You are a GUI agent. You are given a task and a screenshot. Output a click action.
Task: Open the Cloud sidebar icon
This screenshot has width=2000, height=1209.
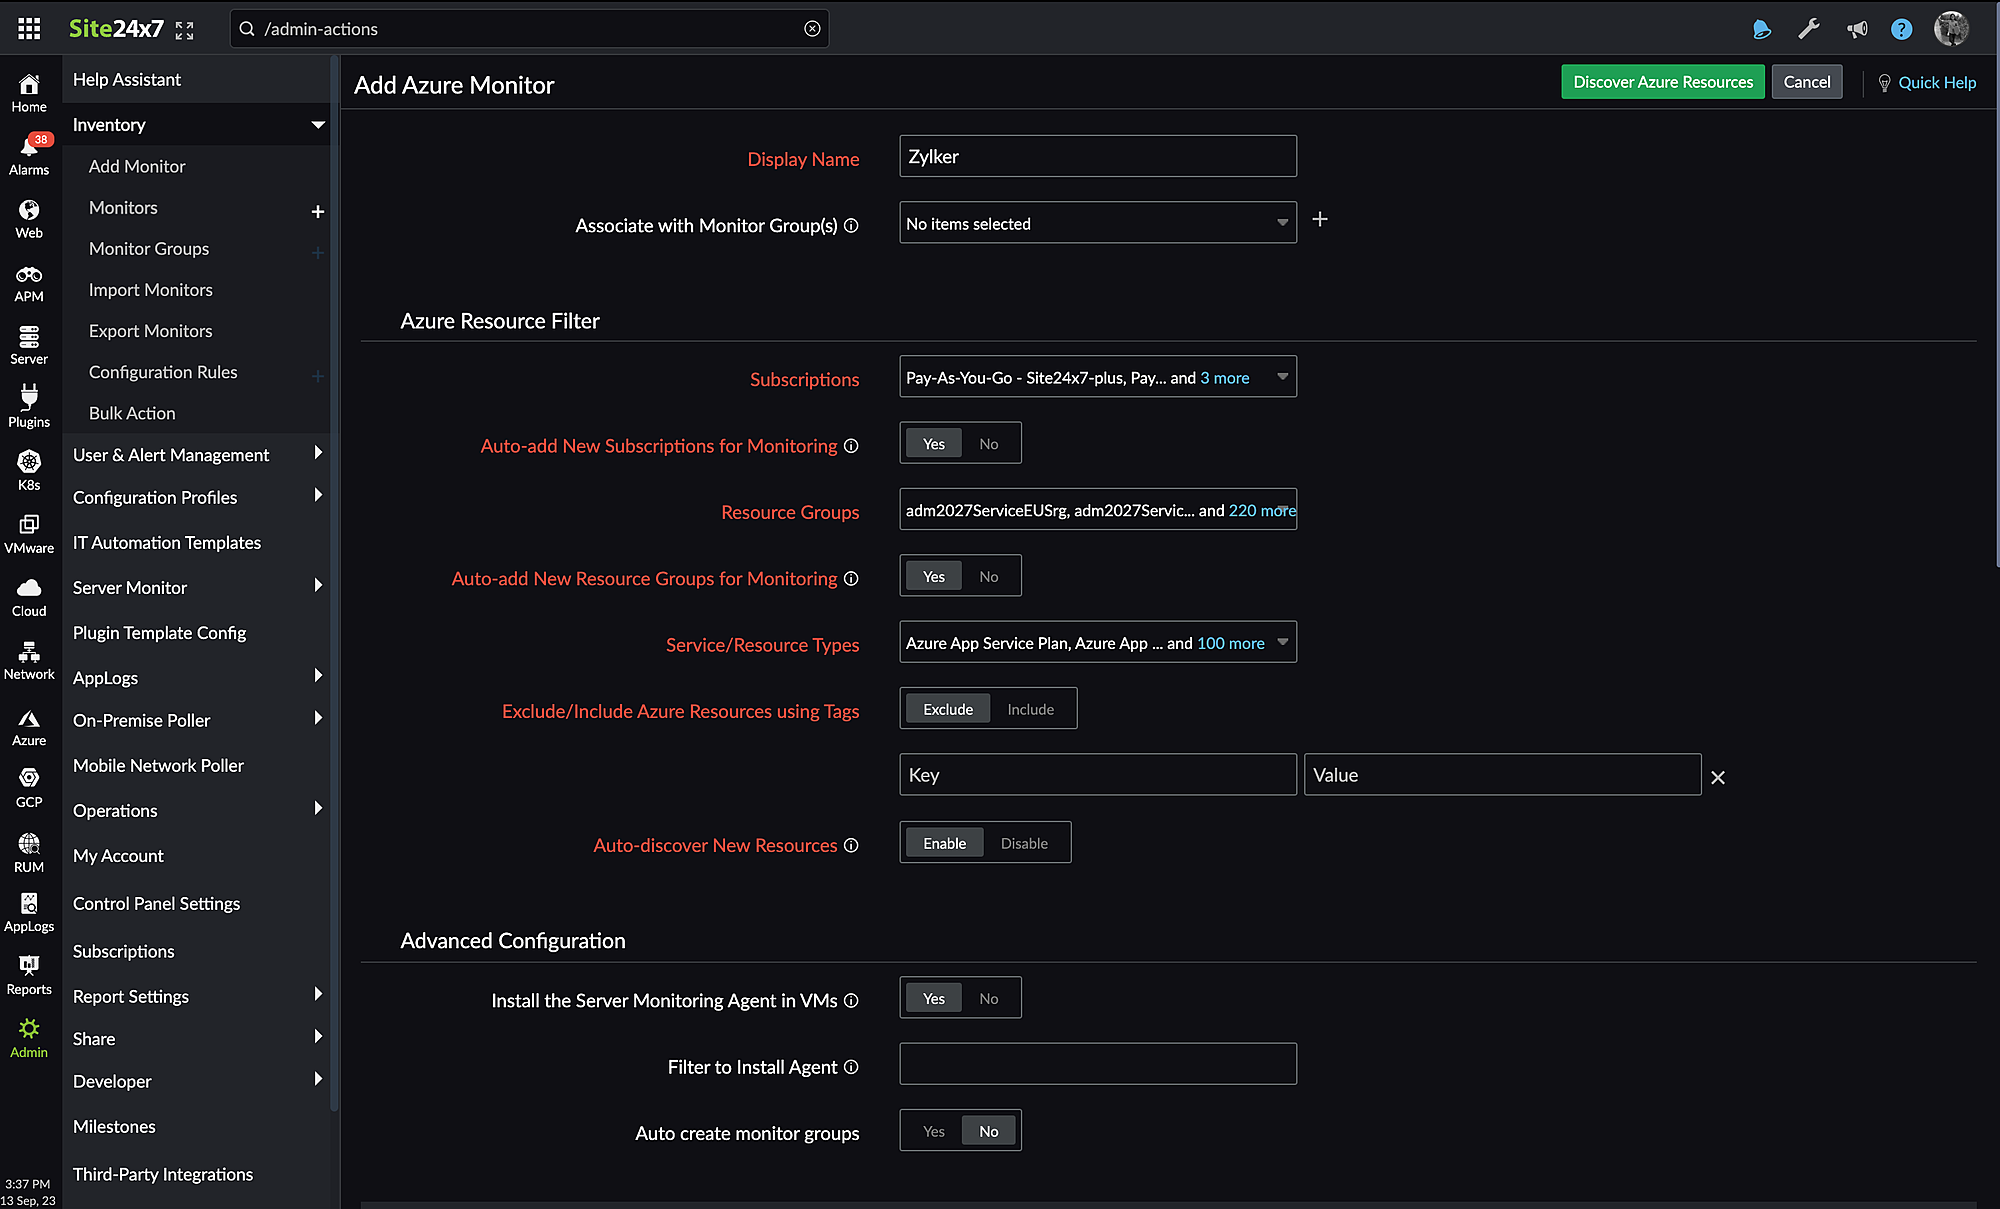29,596
